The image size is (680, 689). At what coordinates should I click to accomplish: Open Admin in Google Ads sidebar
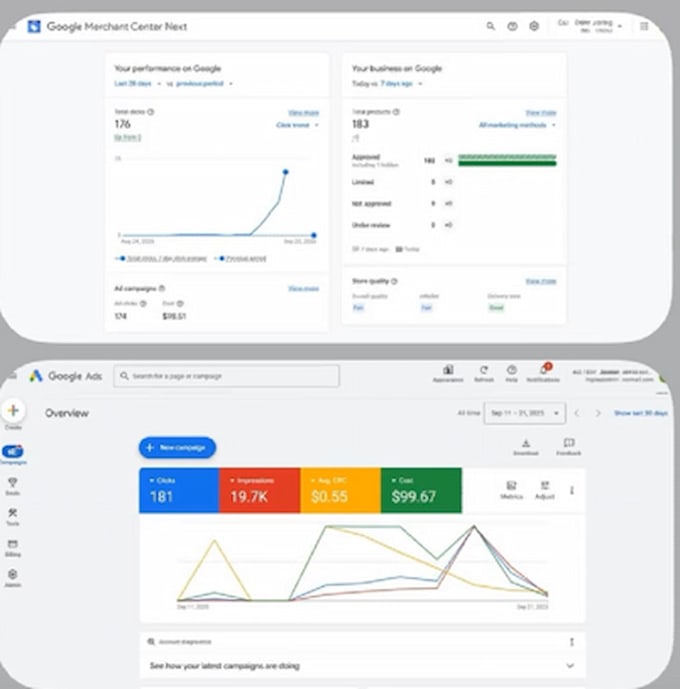pos(13,578)
